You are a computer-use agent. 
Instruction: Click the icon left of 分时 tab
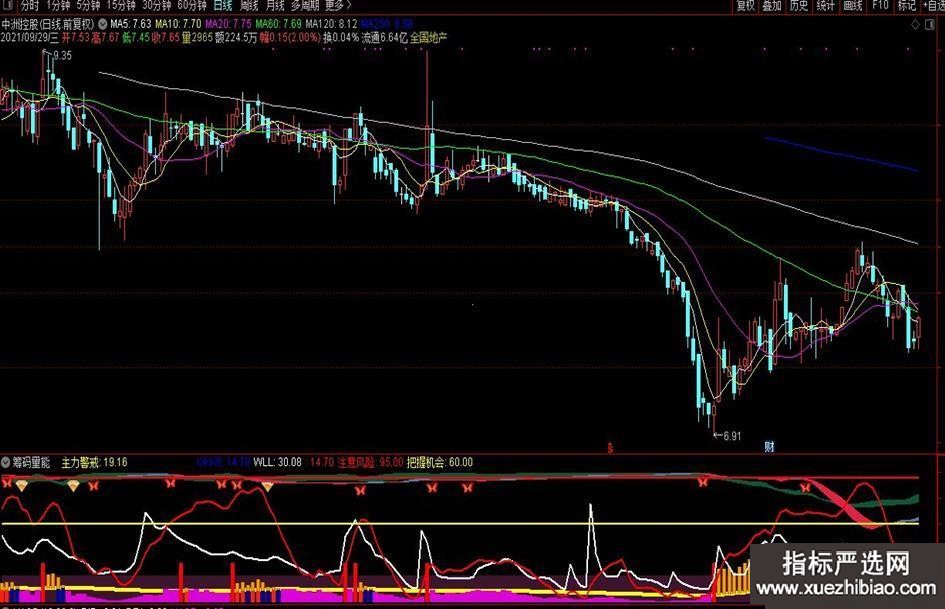[8, 6]
